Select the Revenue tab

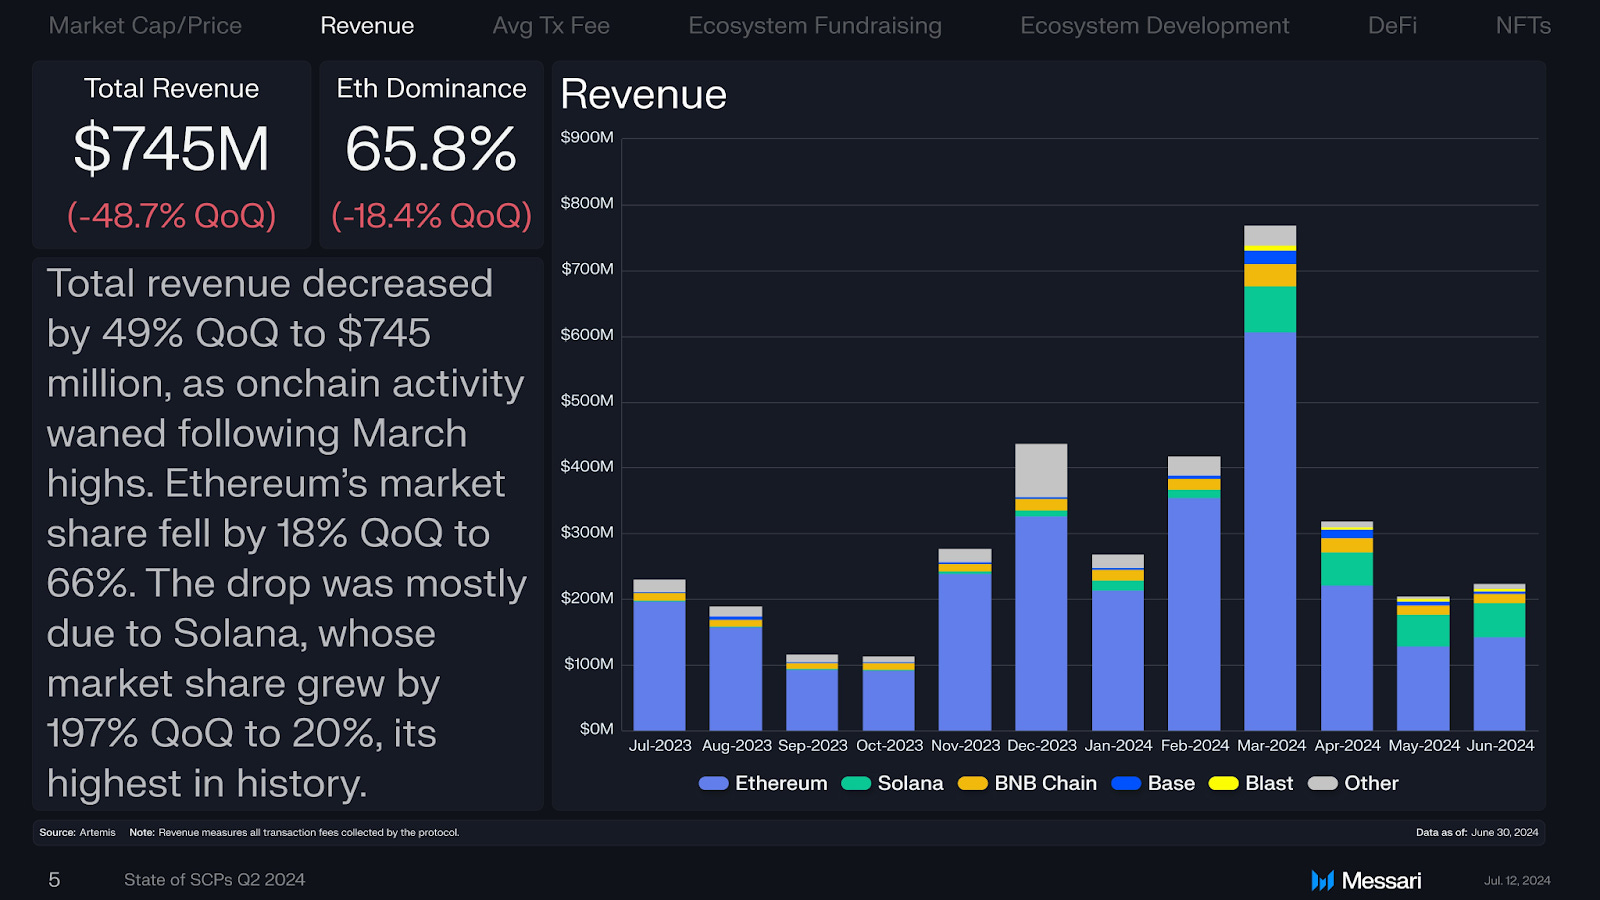pyautogui.click(x=367, y=26)
